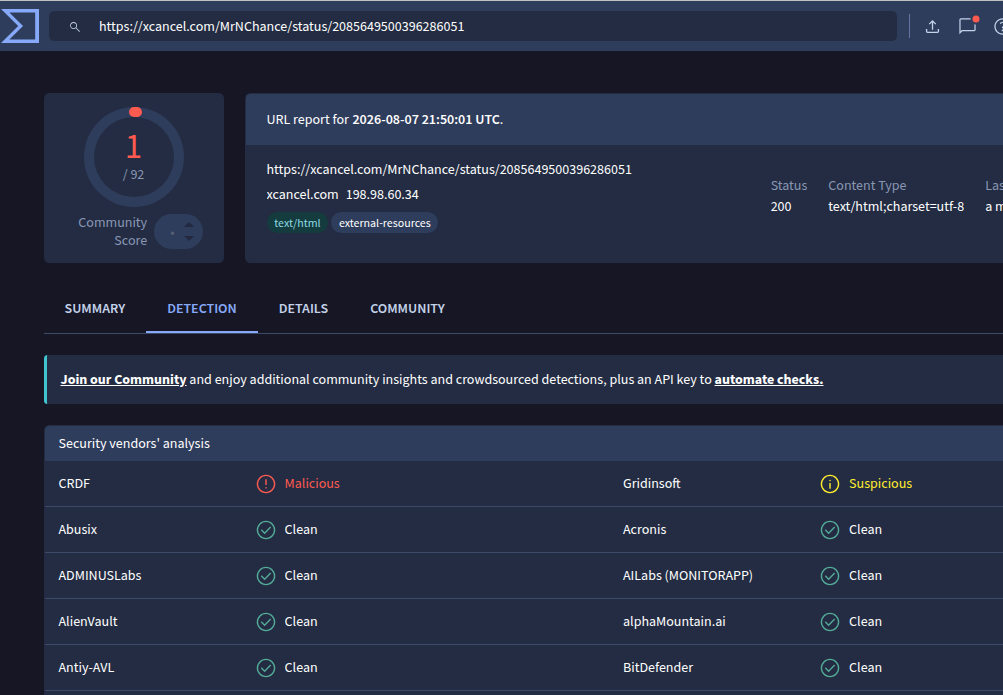
Task: Click the AlienVault clean checkmark icon
Action: pyautogui.click(x=265, y=622)
